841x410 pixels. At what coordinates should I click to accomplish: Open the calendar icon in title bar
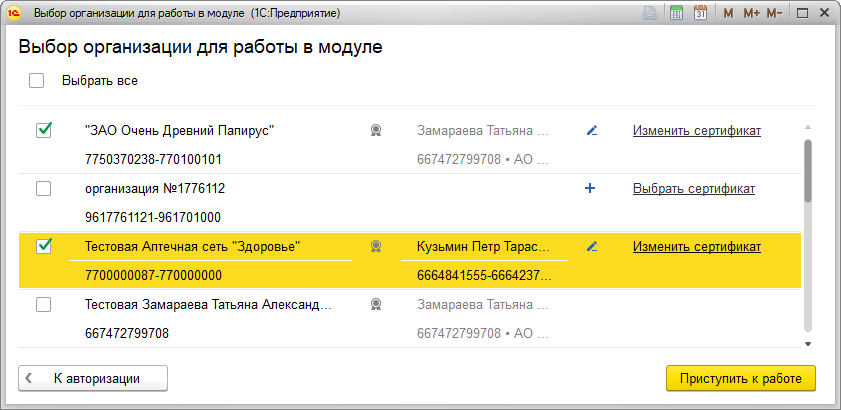coord(700,14)
